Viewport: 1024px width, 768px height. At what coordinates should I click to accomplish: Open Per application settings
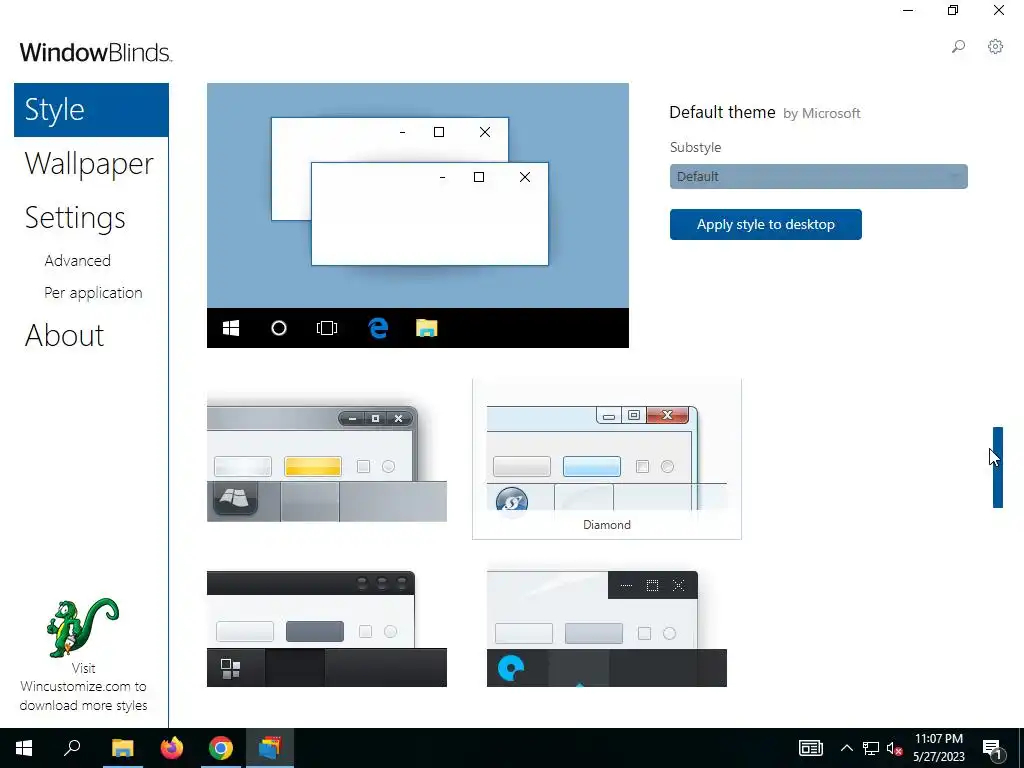[93, 293]
